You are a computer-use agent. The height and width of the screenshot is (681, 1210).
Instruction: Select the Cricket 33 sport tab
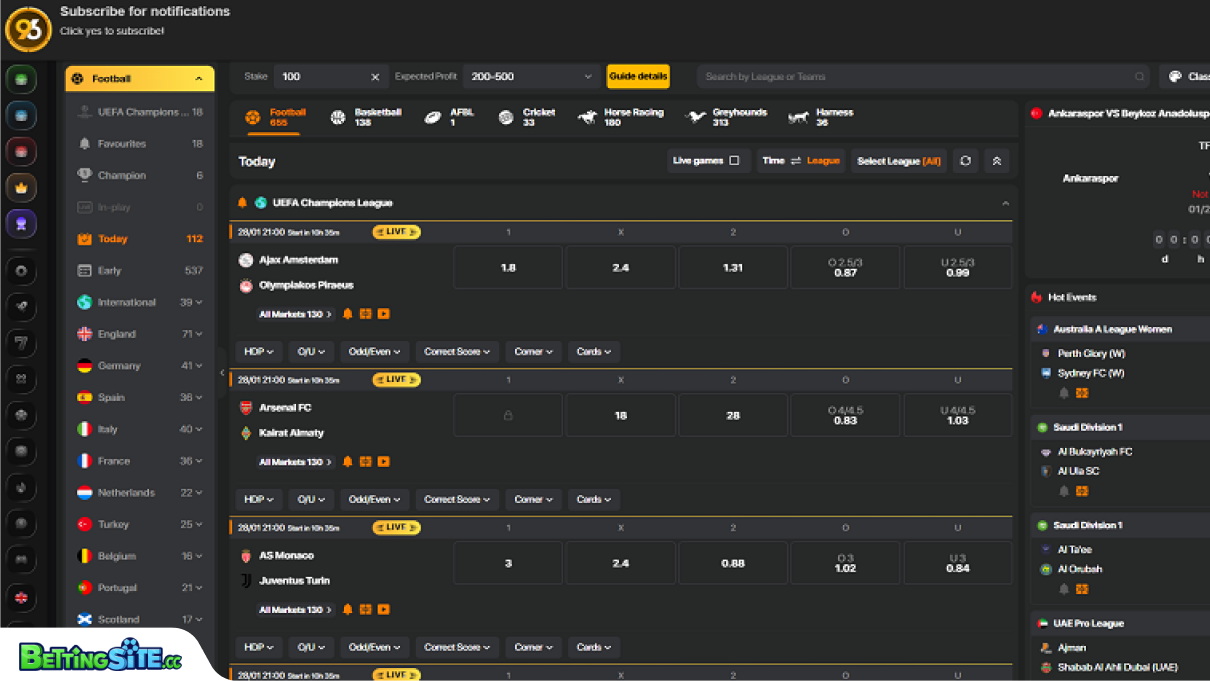pos(527,118)
